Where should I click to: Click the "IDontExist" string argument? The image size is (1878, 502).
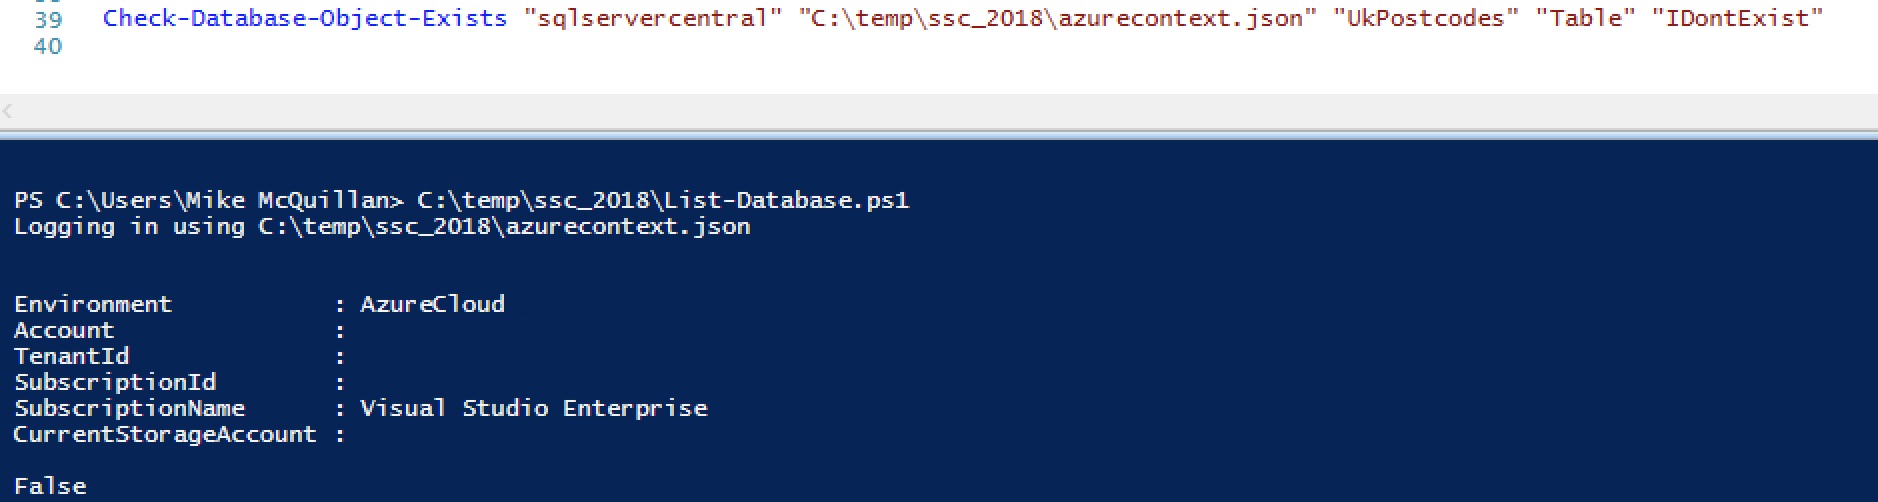click(1737, 19)
